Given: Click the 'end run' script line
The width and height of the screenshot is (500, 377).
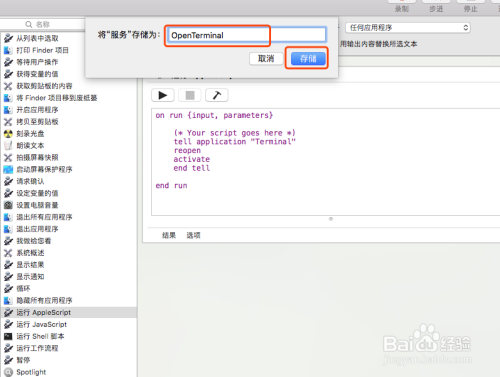Looking at the screenshot, I should (171, 186).
